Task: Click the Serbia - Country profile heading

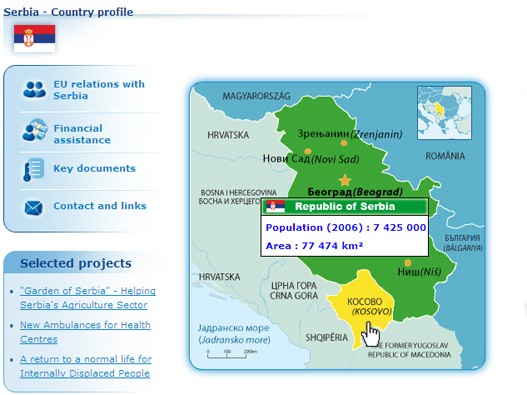Action: (x=68, y=12)
